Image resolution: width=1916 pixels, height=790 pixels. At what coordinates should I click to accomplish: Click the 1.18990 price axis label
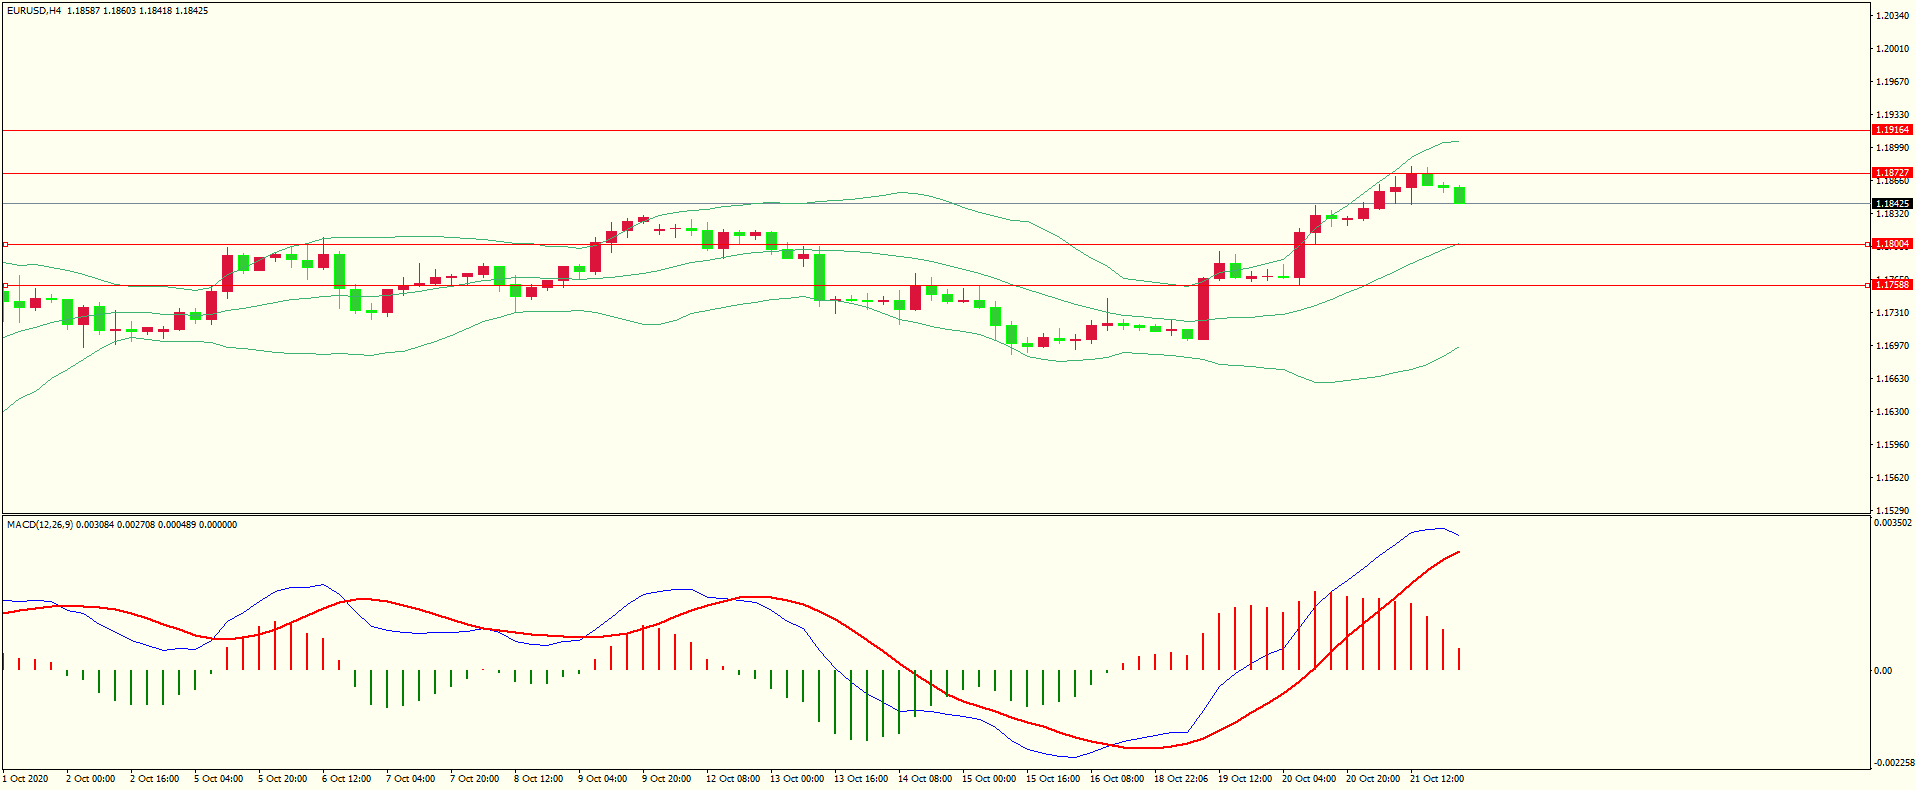click(1893, 148)
